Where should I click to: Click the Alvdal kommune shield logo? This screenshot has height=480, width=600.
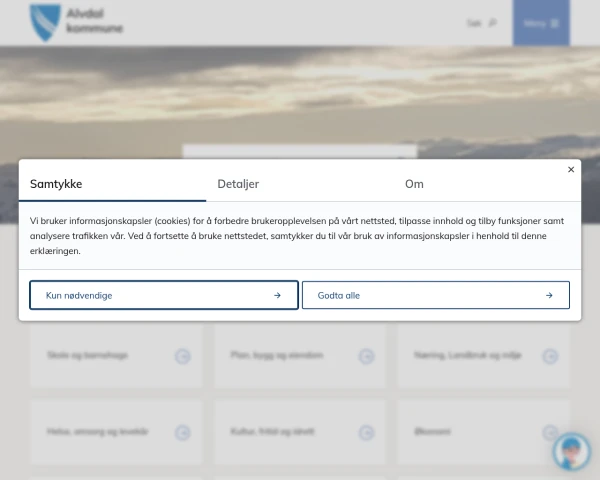tap(44, 21)
